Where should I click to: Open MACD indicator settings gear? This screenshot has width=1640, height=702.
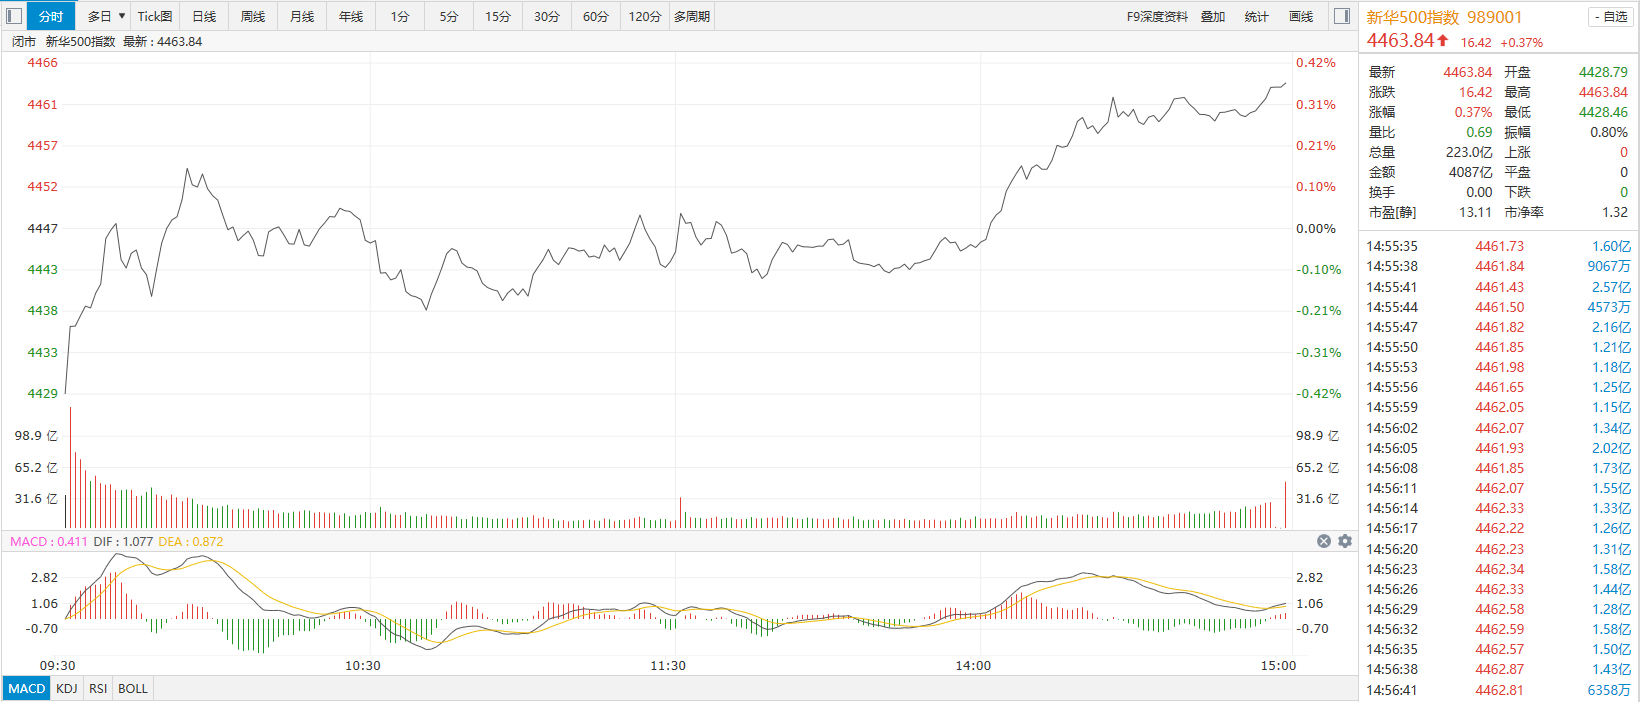pos(1345,541)
